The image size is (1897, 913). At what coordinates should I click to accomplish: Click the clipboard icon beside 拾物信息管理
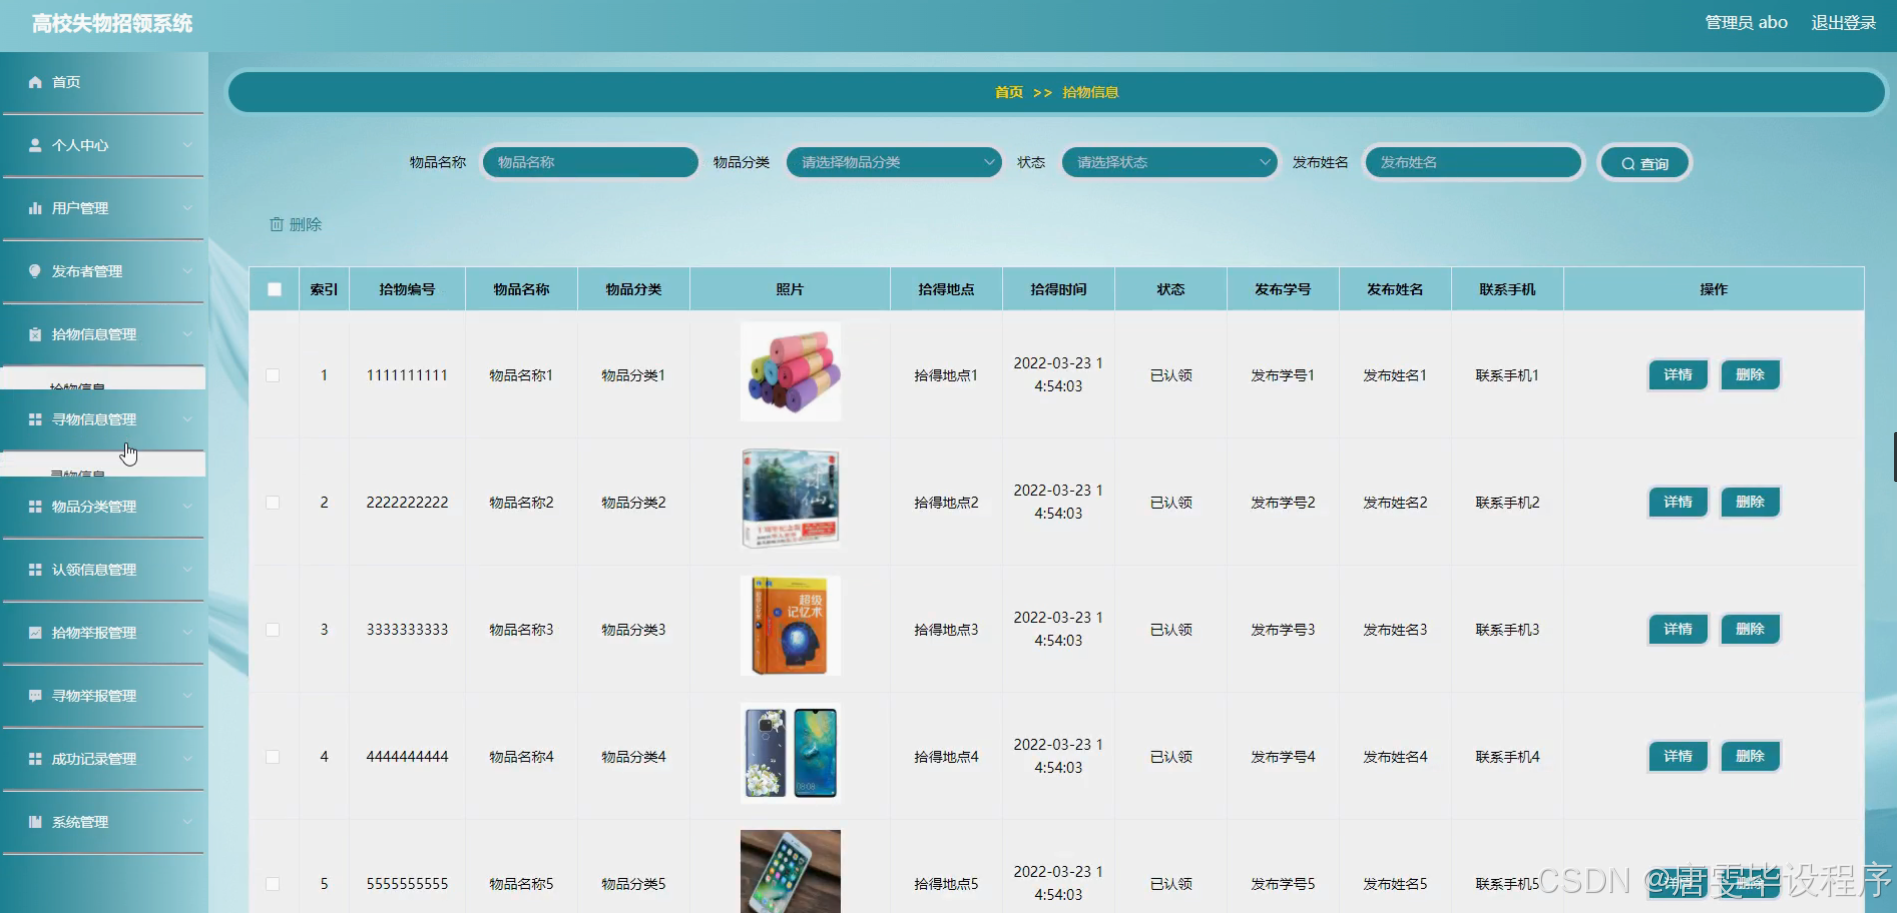(35, 334)
